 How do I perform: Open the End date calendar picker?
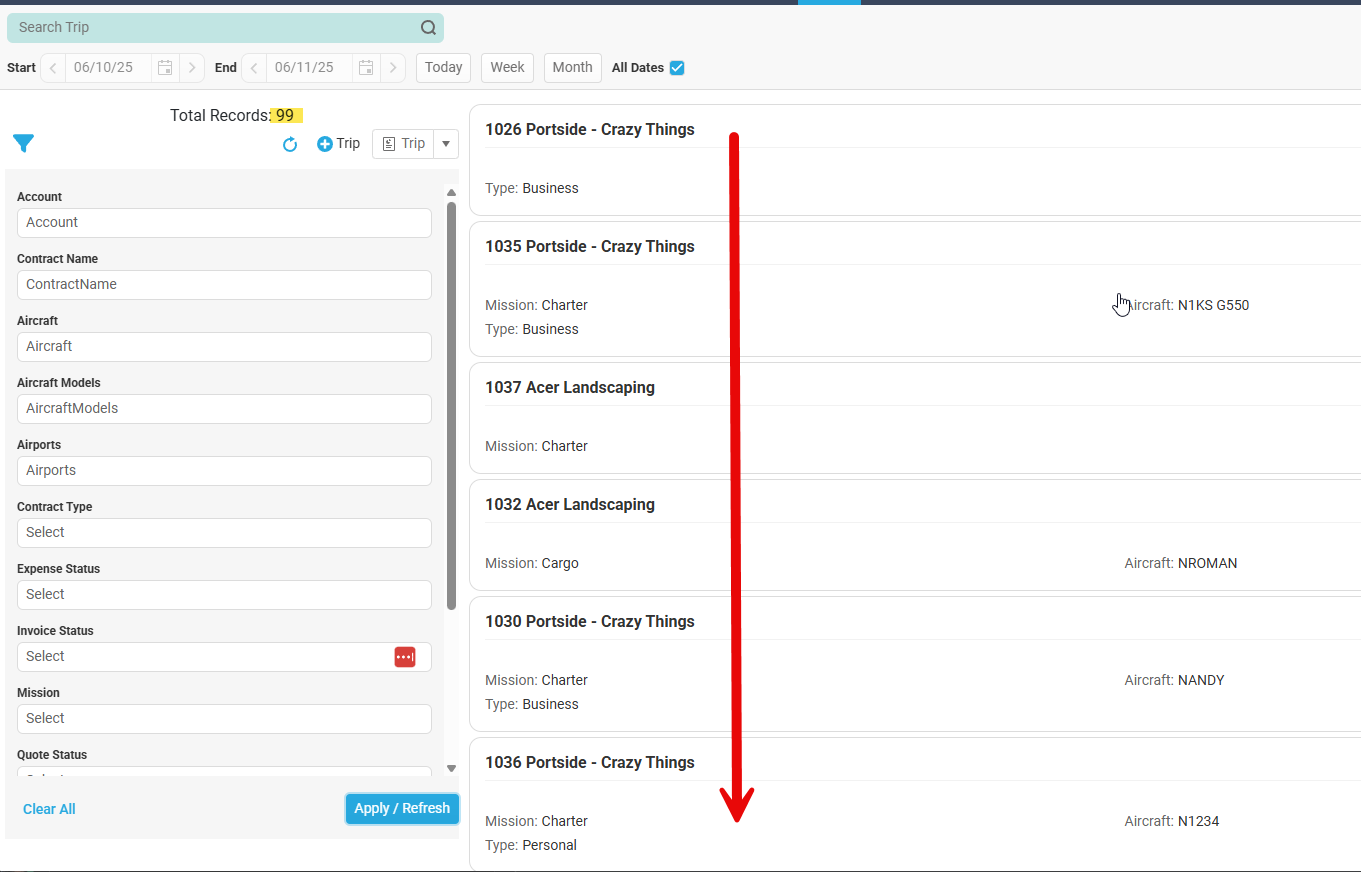click(x=366, y=68)
